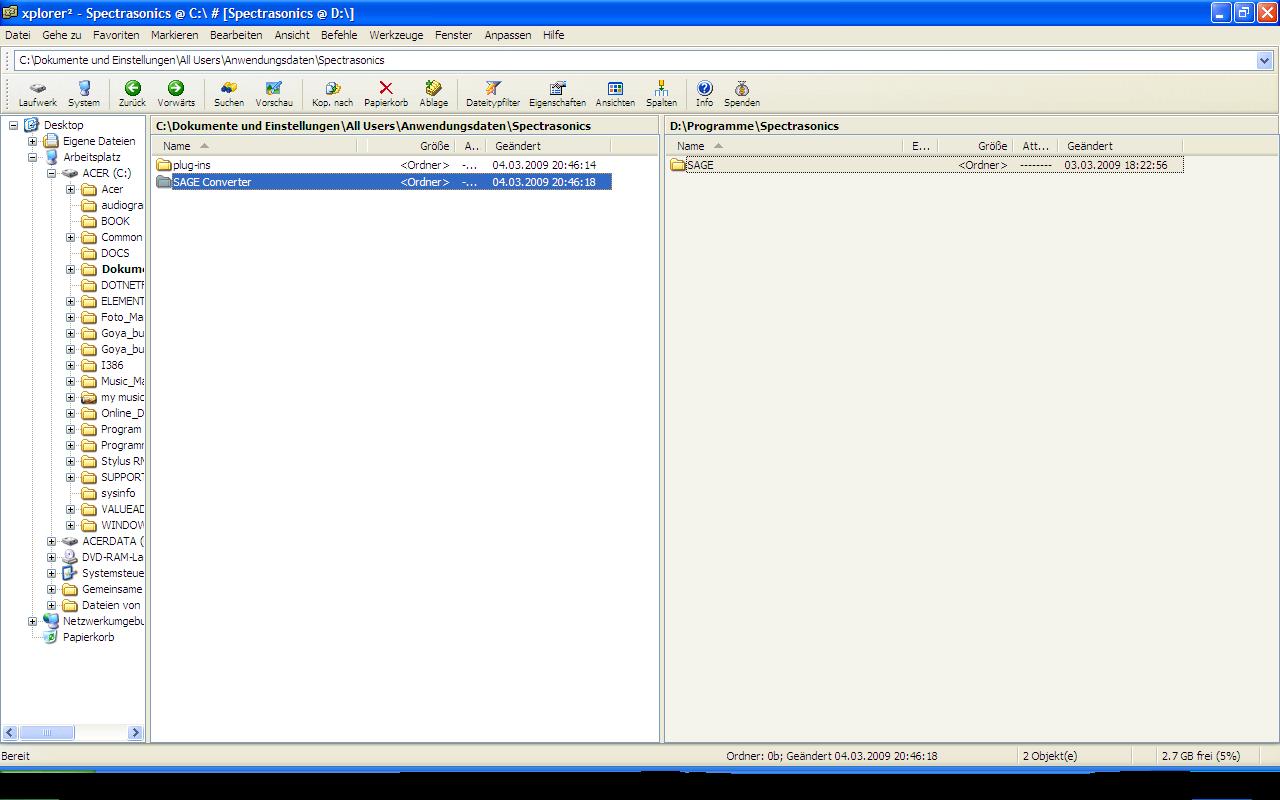Select the SAGE Converter folder row

point(384,182)
